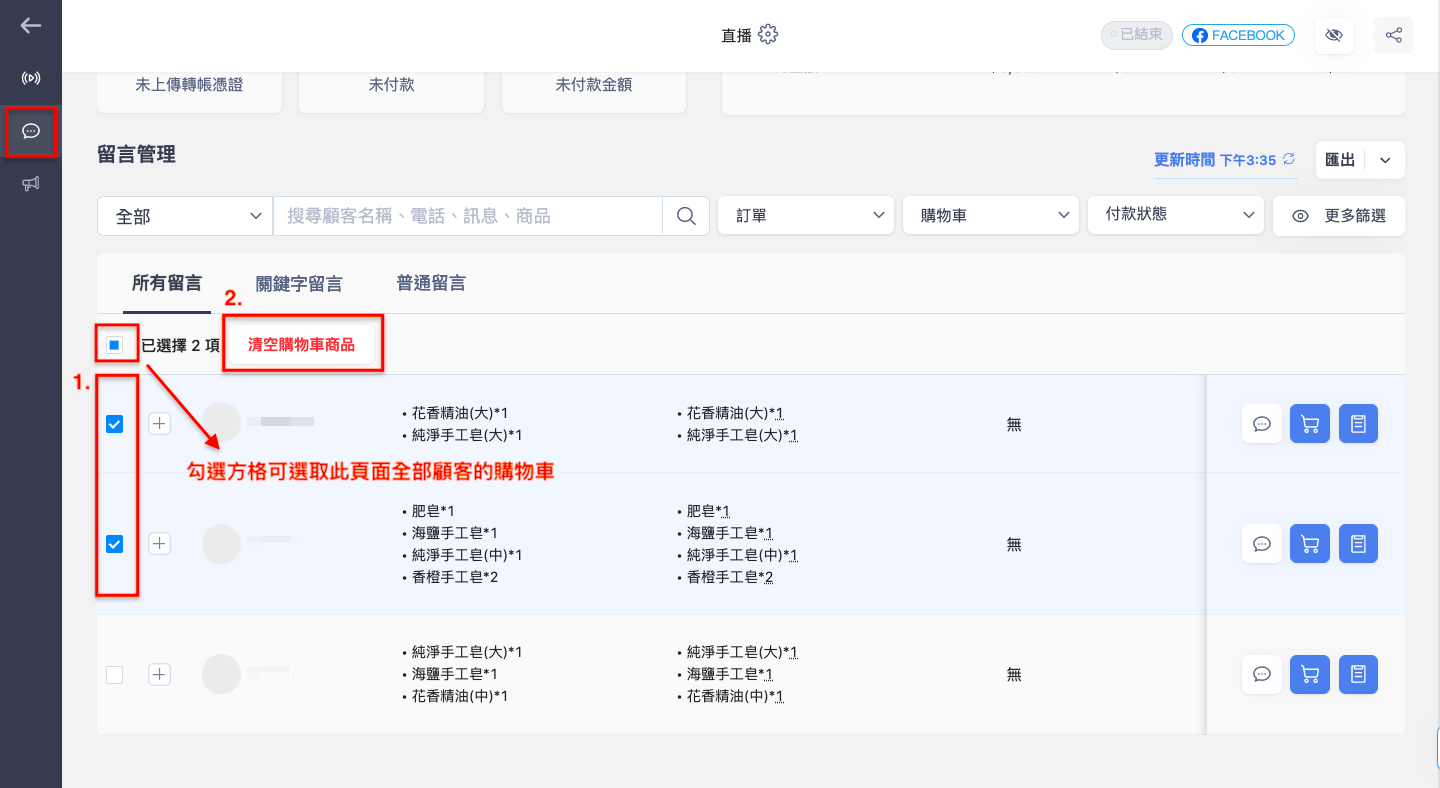
Task: Open the first customer's shopping cart icon
Action: (1310, 424)
